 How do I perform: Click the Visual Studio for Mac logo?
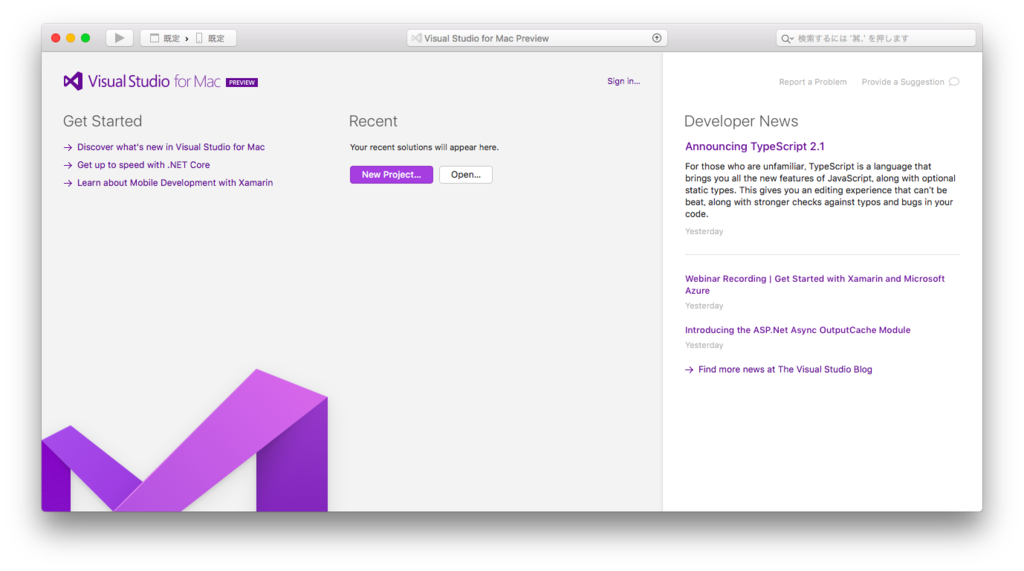click(x=142, y=81)
